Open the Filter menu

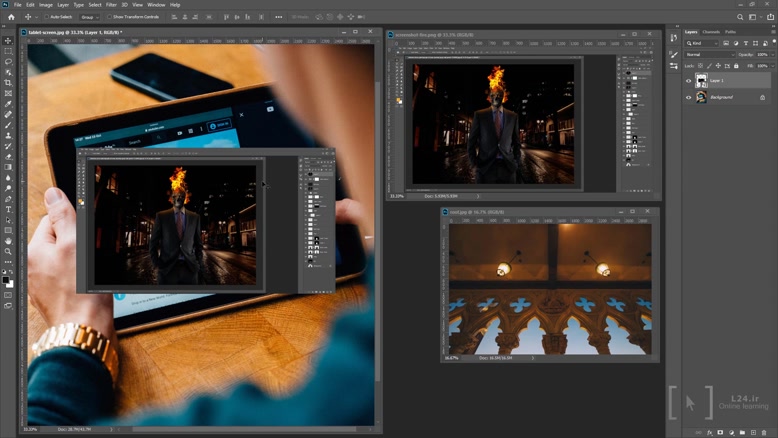click(x=111, y=5)
